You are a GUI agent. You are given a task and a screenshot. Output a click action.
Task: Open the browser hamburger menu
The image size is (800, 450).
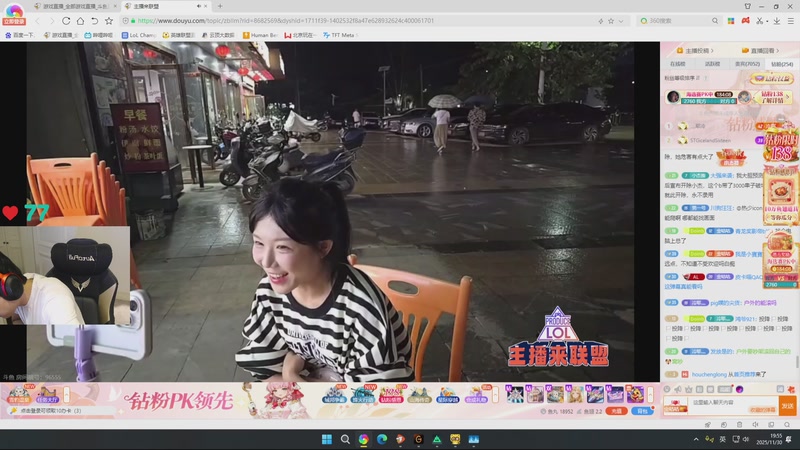click(791, 21)
